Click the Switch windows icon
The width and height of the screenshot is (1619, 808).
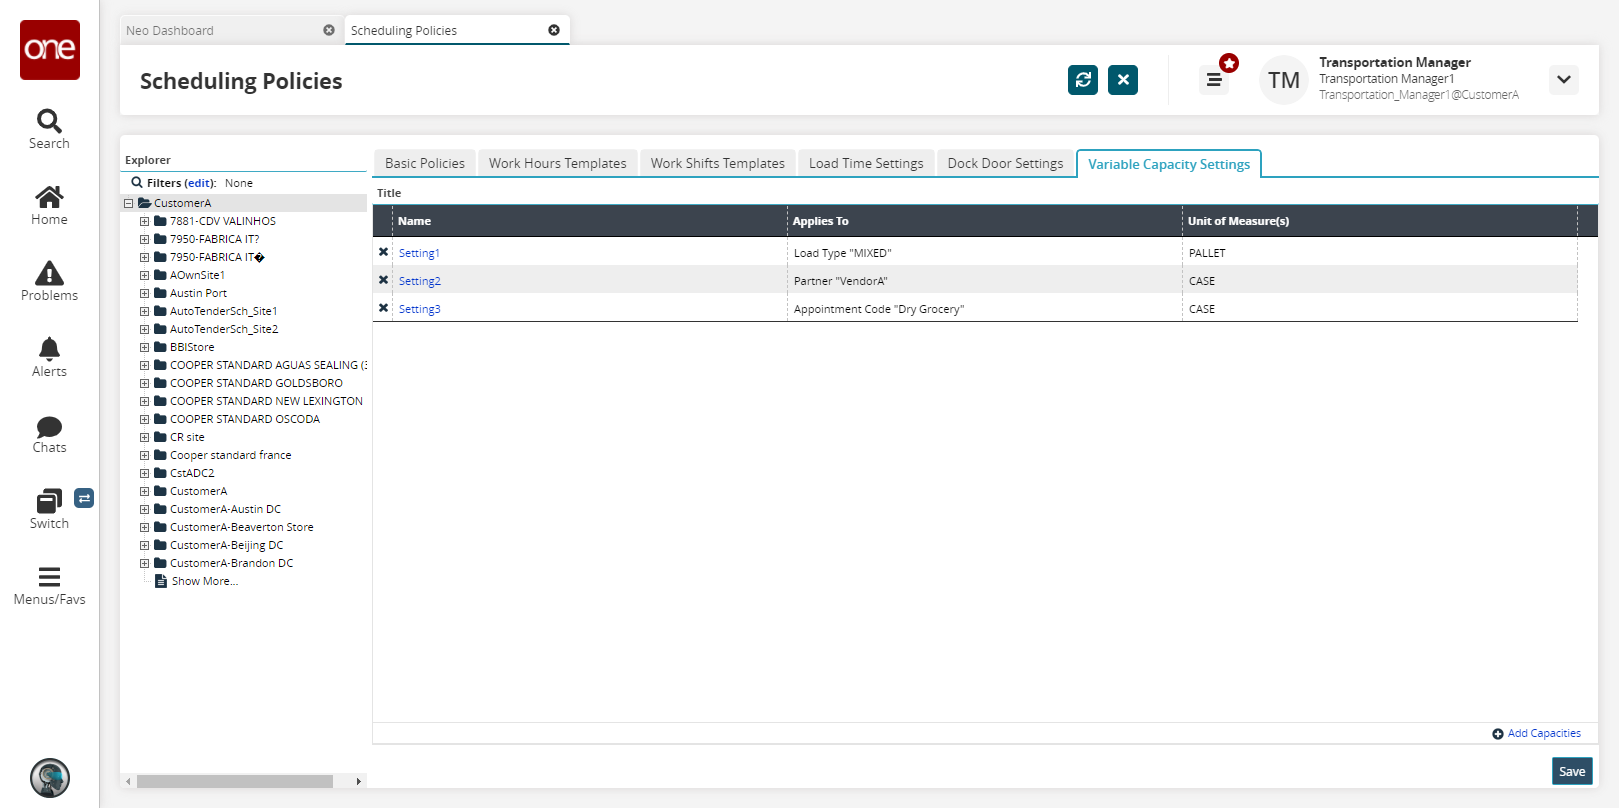click(x=49, y=501)
